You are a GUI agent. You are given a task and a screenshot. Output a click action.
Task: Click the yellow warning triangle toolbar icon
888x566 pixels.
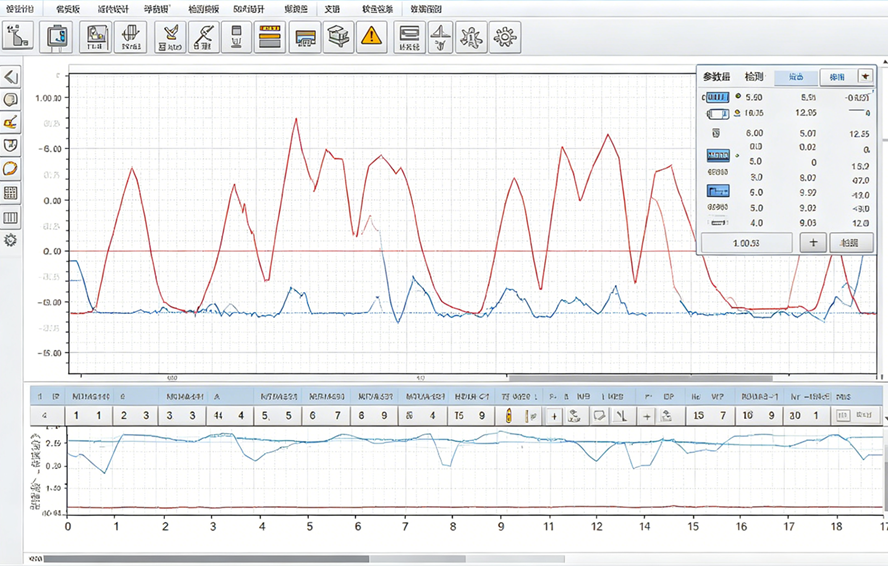point(371,37)
